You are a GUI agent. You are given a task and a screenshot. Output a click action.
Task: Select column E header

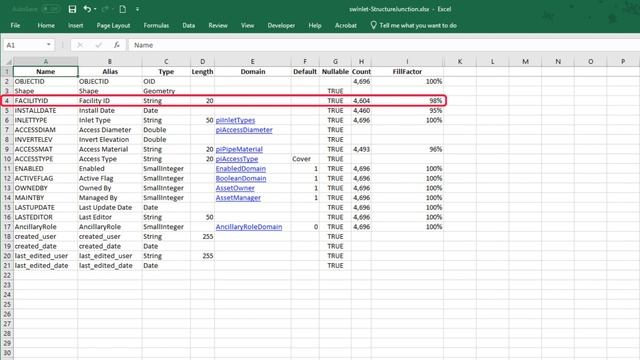tap(253, 62)
